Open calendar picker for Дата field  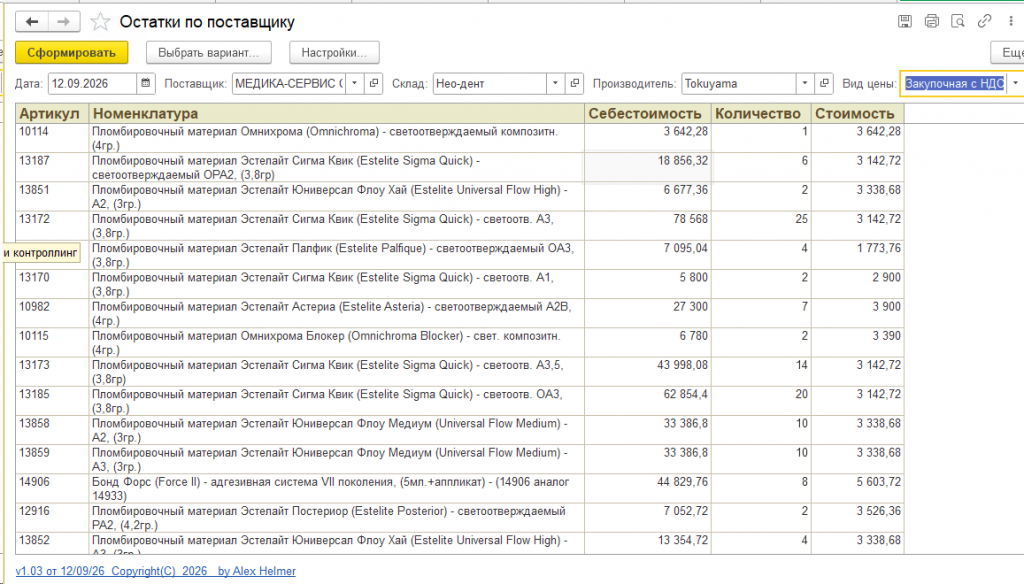146,84
